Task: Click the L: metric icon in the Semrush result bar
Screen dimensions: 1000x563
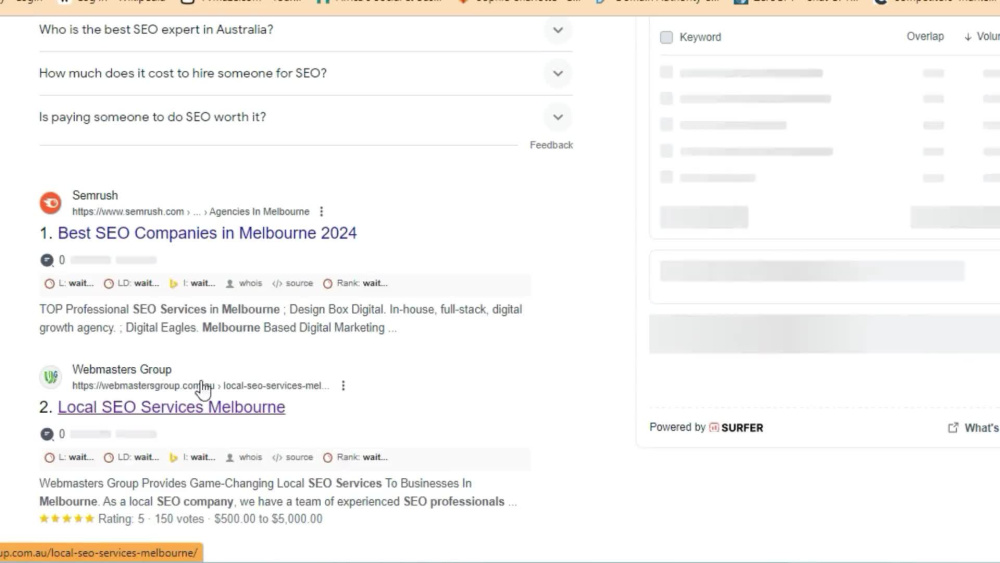Action: pos(49,284)
